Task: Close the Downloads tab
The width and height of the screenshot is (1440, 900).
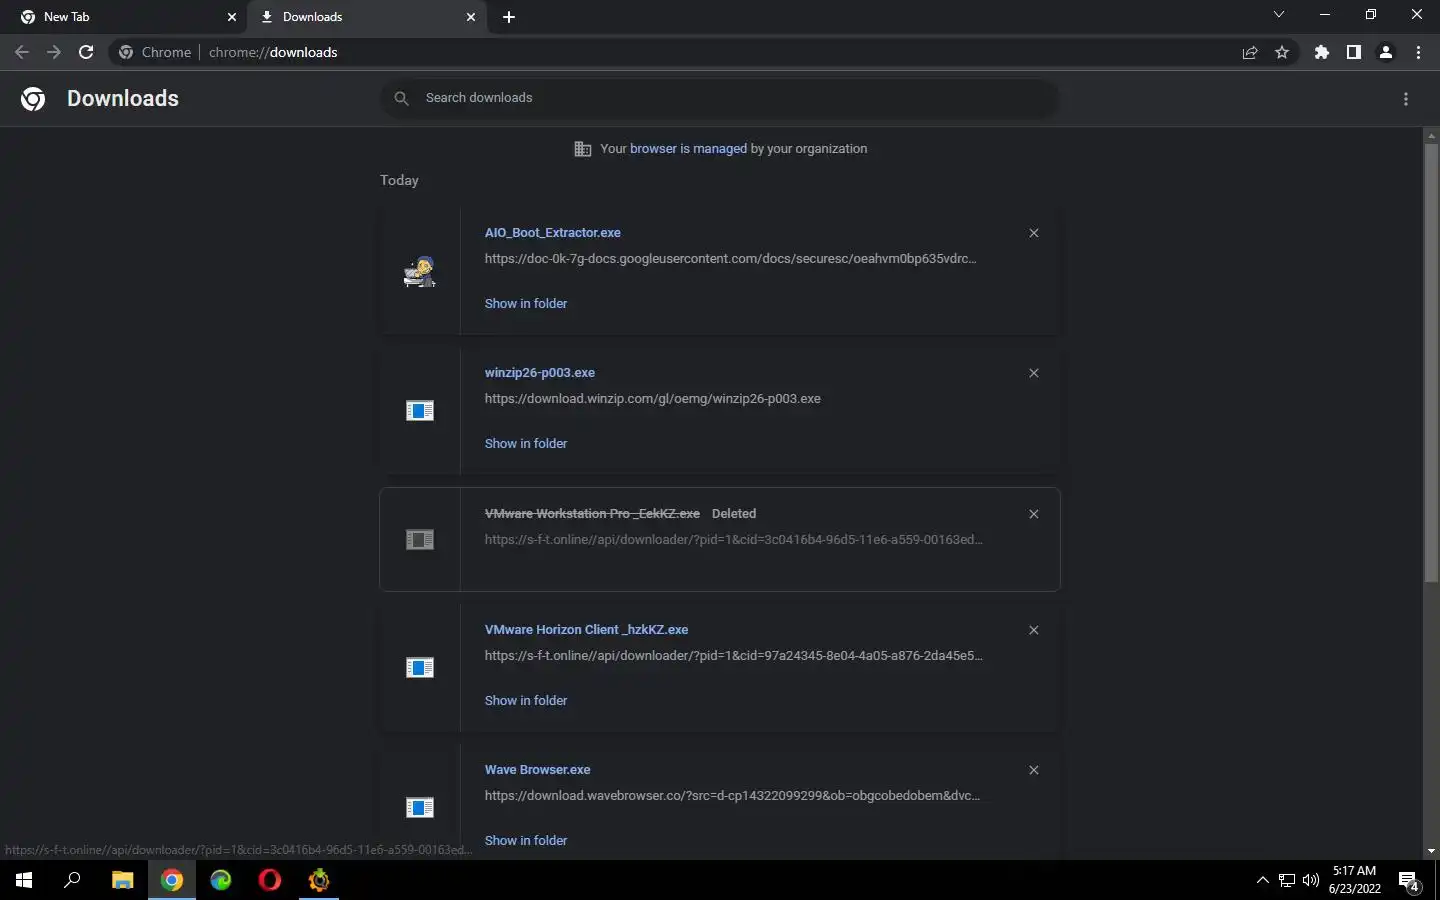Action: (x=471, y=17)
